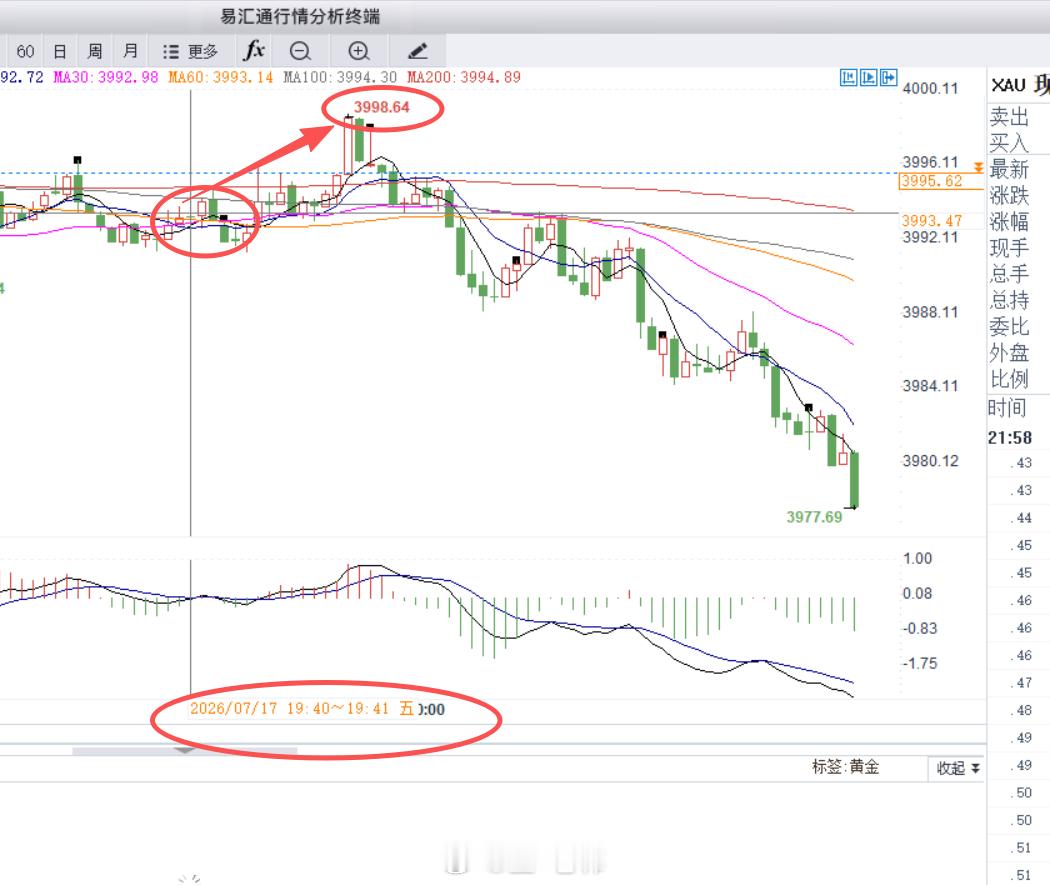Click the 标签:黄金 tag label
The image size is (1050, 885).
pos(845,767)
